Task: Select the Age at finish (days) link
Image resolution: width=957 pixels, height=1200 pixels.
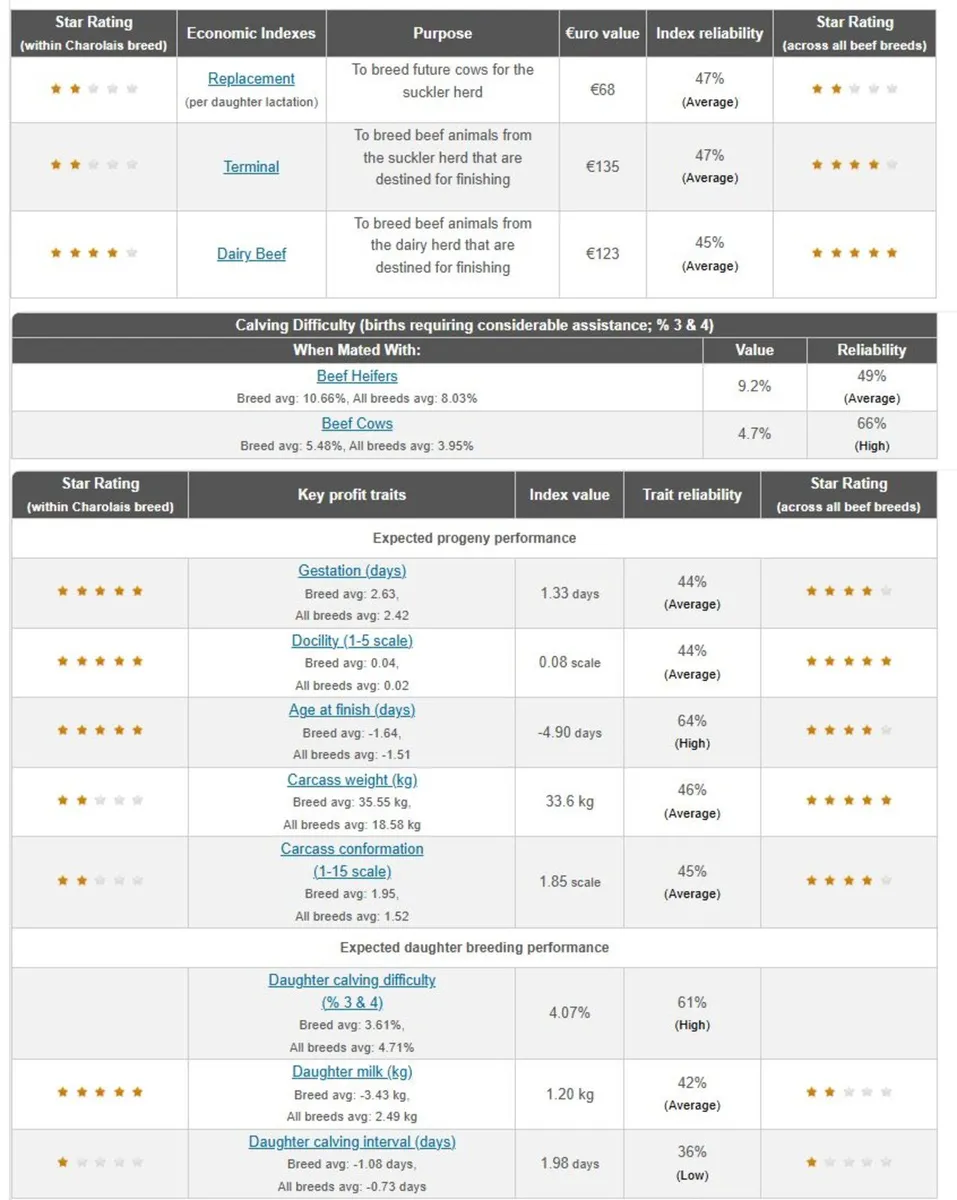Action: pyautogui.click(x=352, y=710)
